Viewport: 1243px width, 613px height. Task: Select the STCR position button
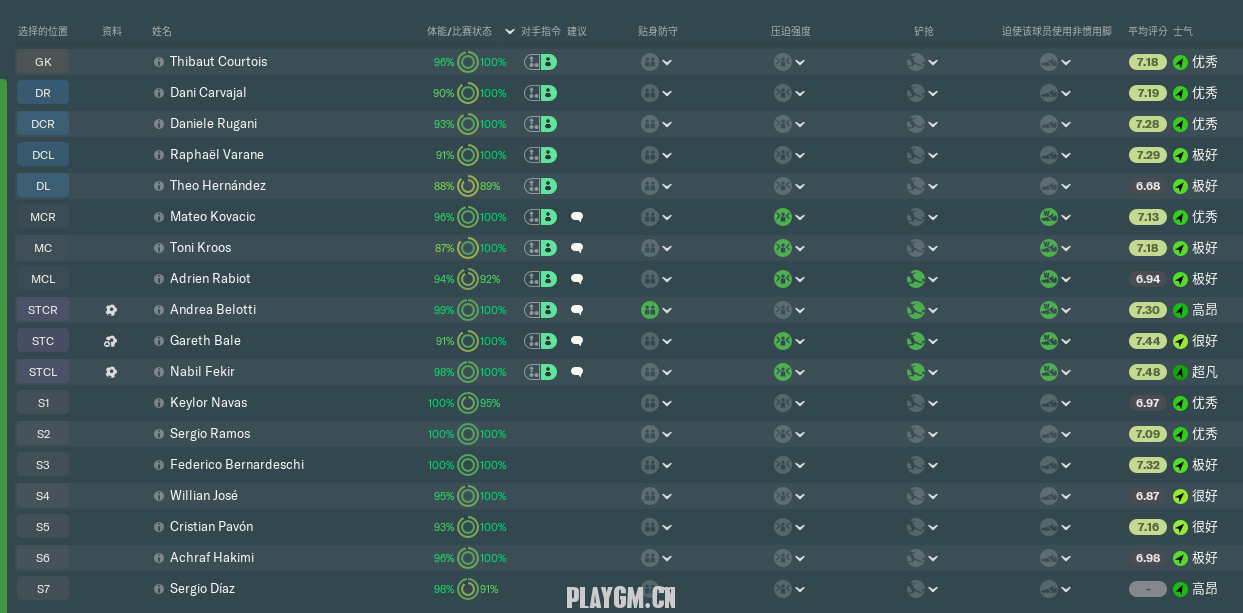[43, 310]
